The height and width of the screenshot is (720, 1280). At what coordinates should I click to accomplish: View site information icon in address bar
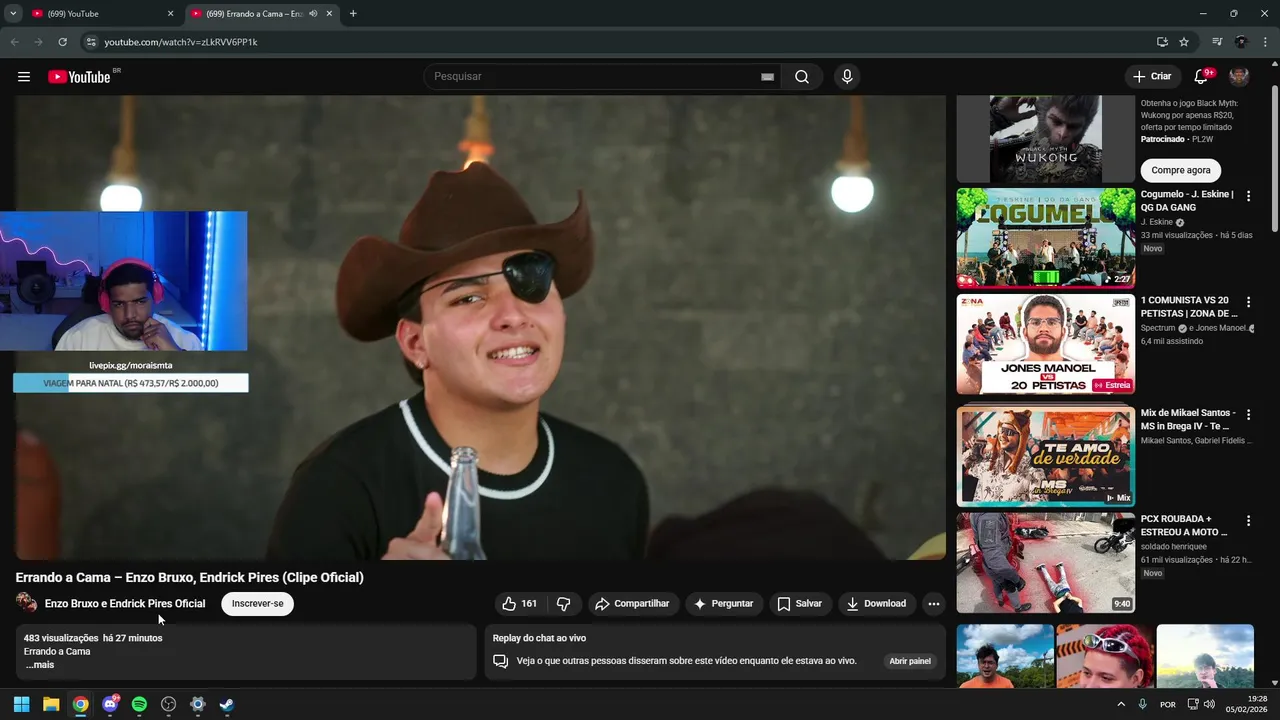[90, 42]
